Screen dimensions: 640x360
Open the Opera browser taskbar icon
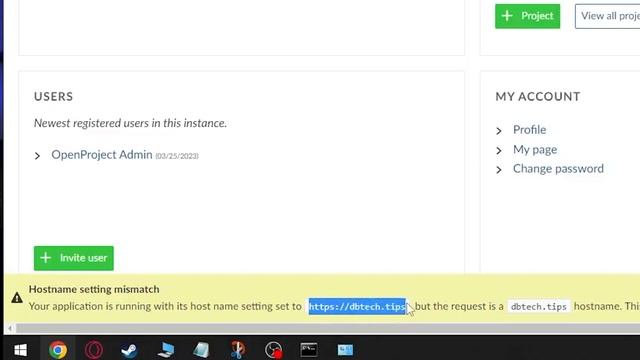tap(93, 350)
